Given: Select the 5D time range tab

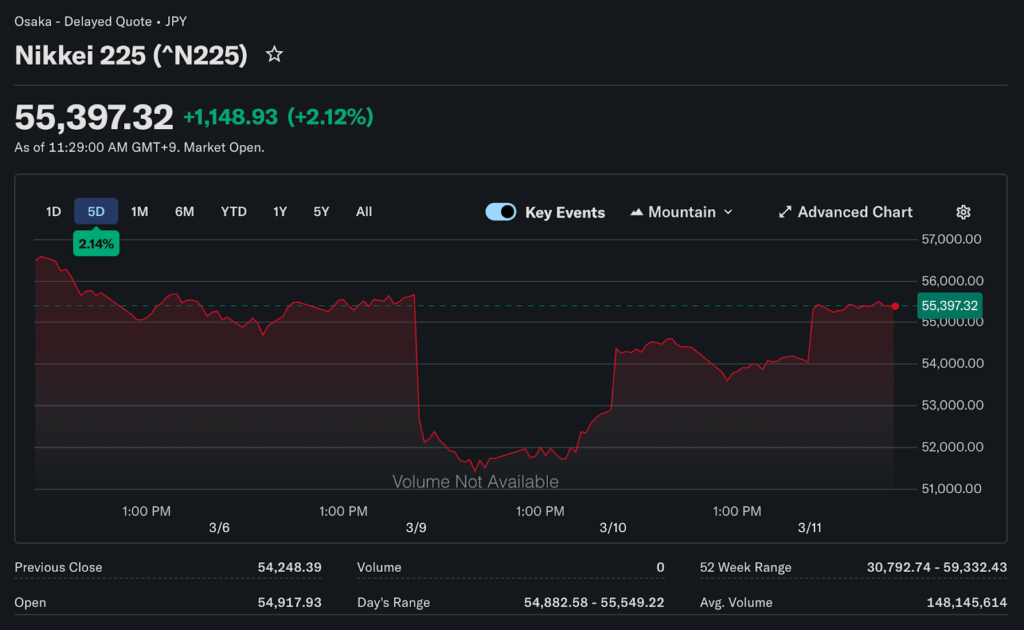Looking at the screenshot, I should 96,211.
